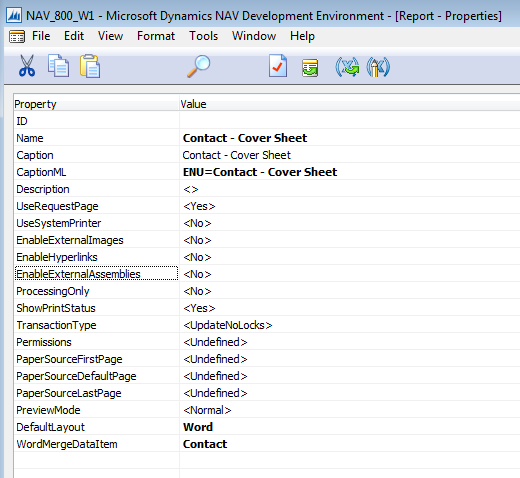520x478 pixels.
Task: Click the EnableExternalAssemblies <No> value
Action: 197,274
